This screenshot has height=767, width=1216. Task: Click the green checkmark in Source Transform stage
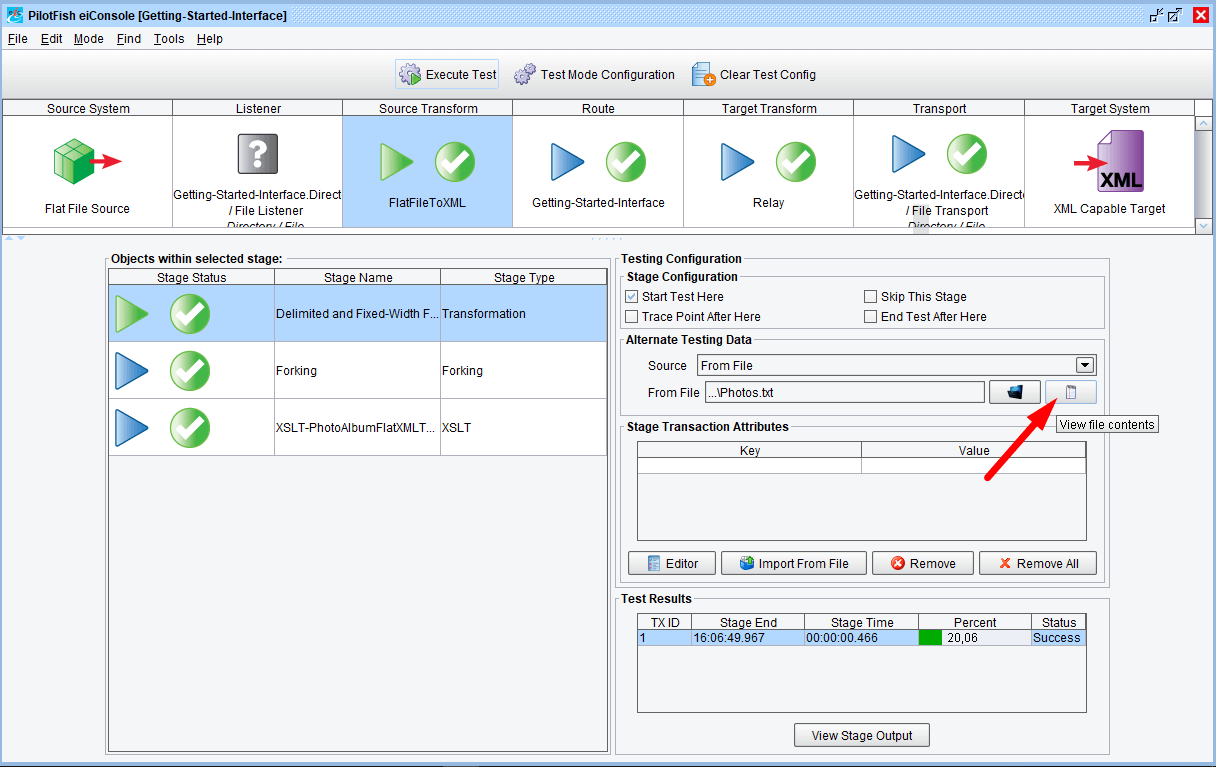click(455, 162)
